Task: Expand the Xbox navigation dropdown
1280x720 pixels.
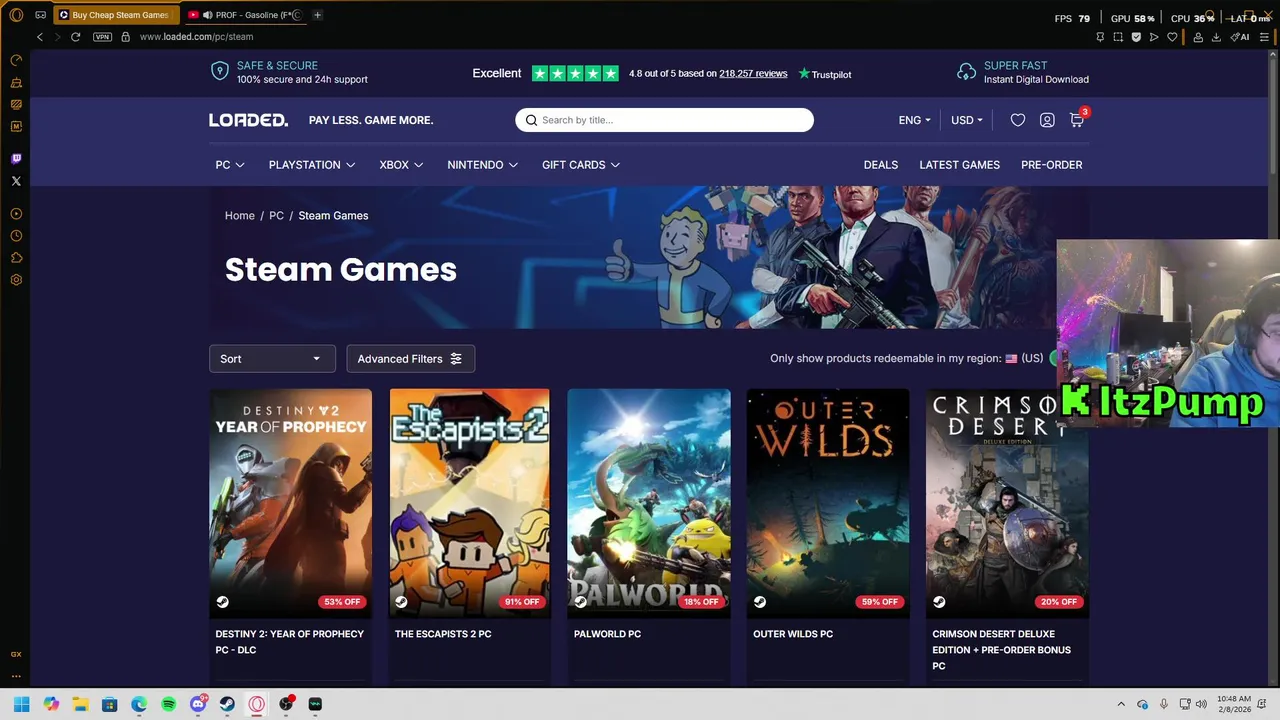Action: point(401,165)
